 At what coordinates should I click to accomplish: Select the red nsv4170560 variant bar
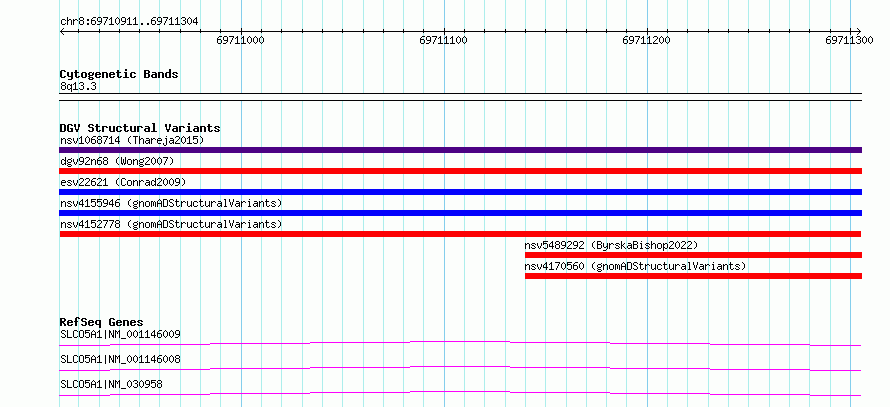694,276
